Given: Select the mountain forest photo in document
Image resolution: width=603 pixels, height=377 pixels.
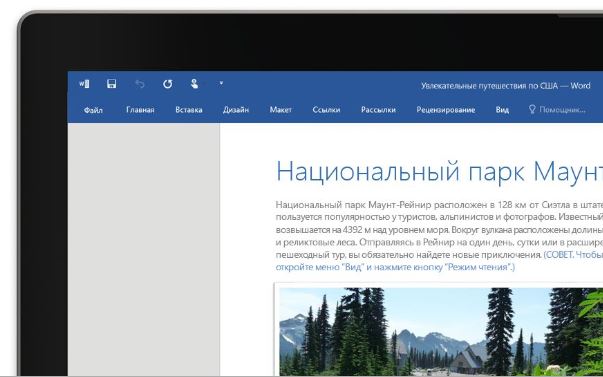Looking at the screenshot, I should pyautogui.click(x=441, y=332).
